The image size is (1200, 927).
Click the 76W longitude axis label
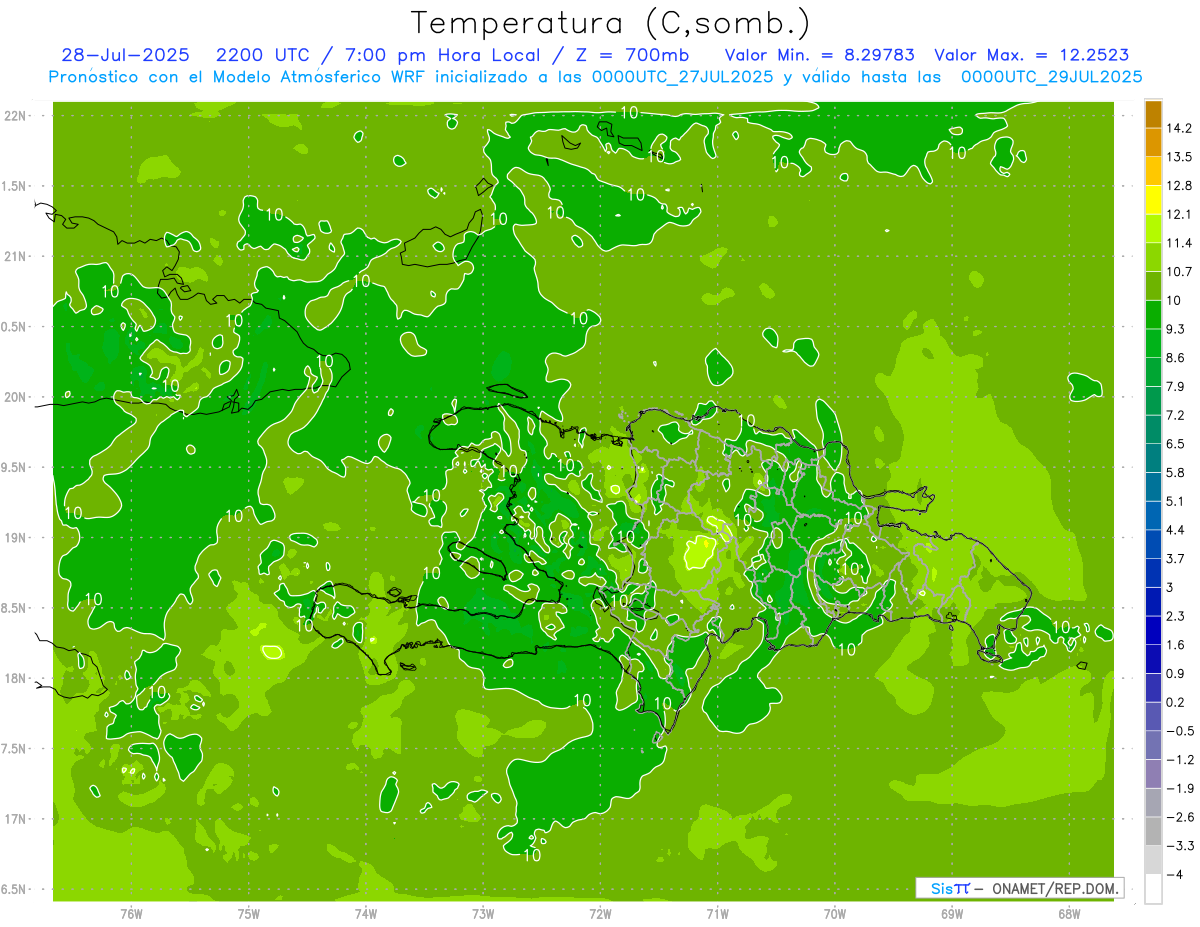coord(131,914)
